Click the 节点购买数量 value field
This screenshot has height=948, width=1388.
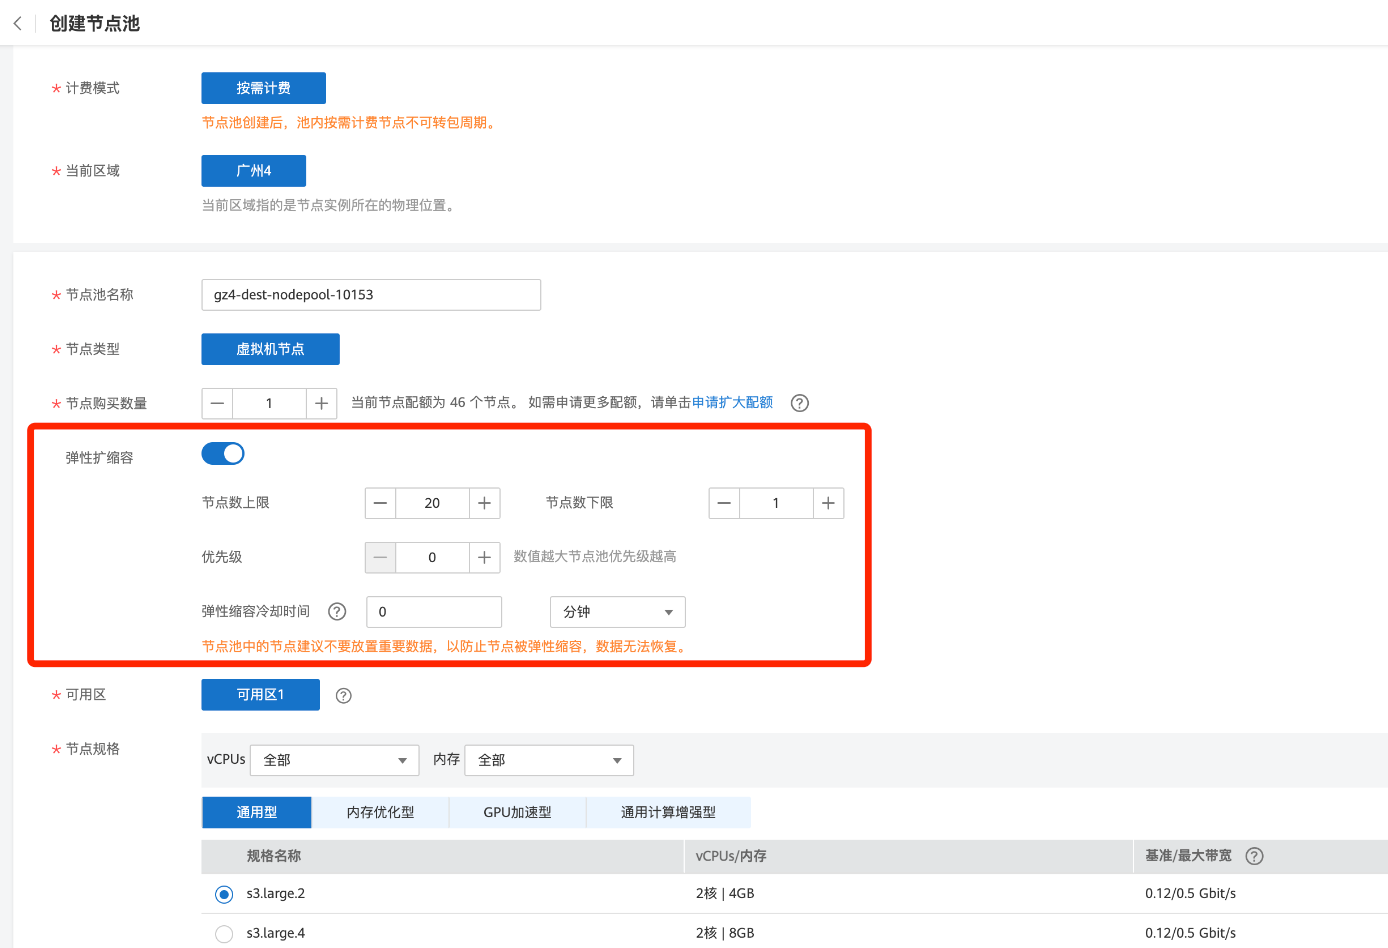click(x=269, y=403)
